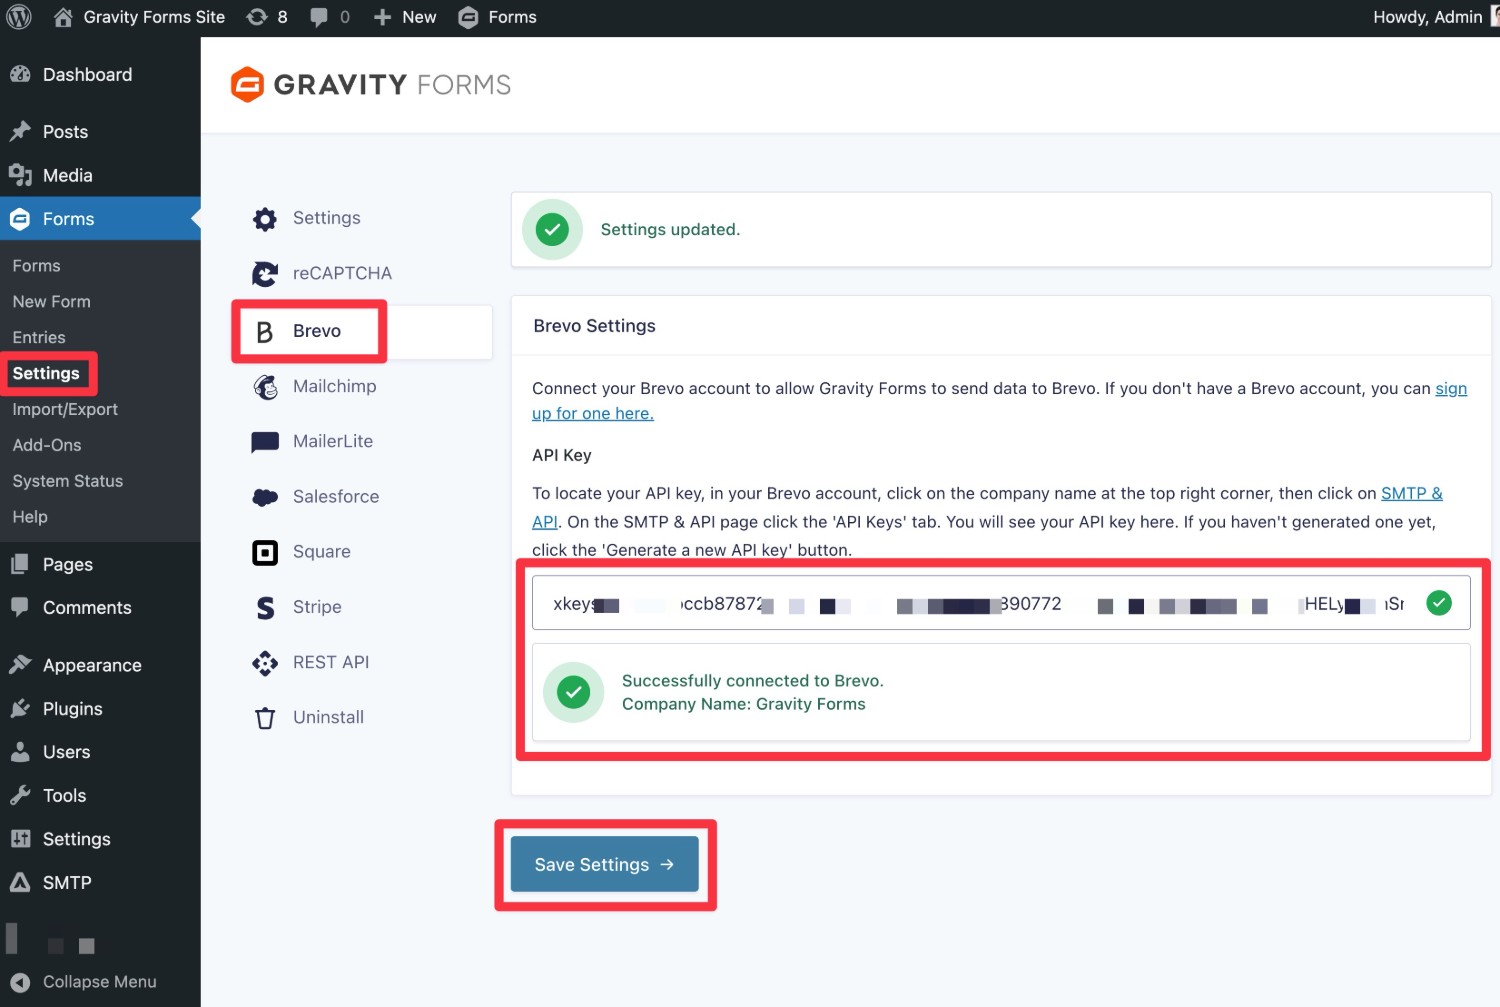Screen dimensions: 1500x1007
Task: Click into the Brevo API Key field
Action: point(1001,604)
